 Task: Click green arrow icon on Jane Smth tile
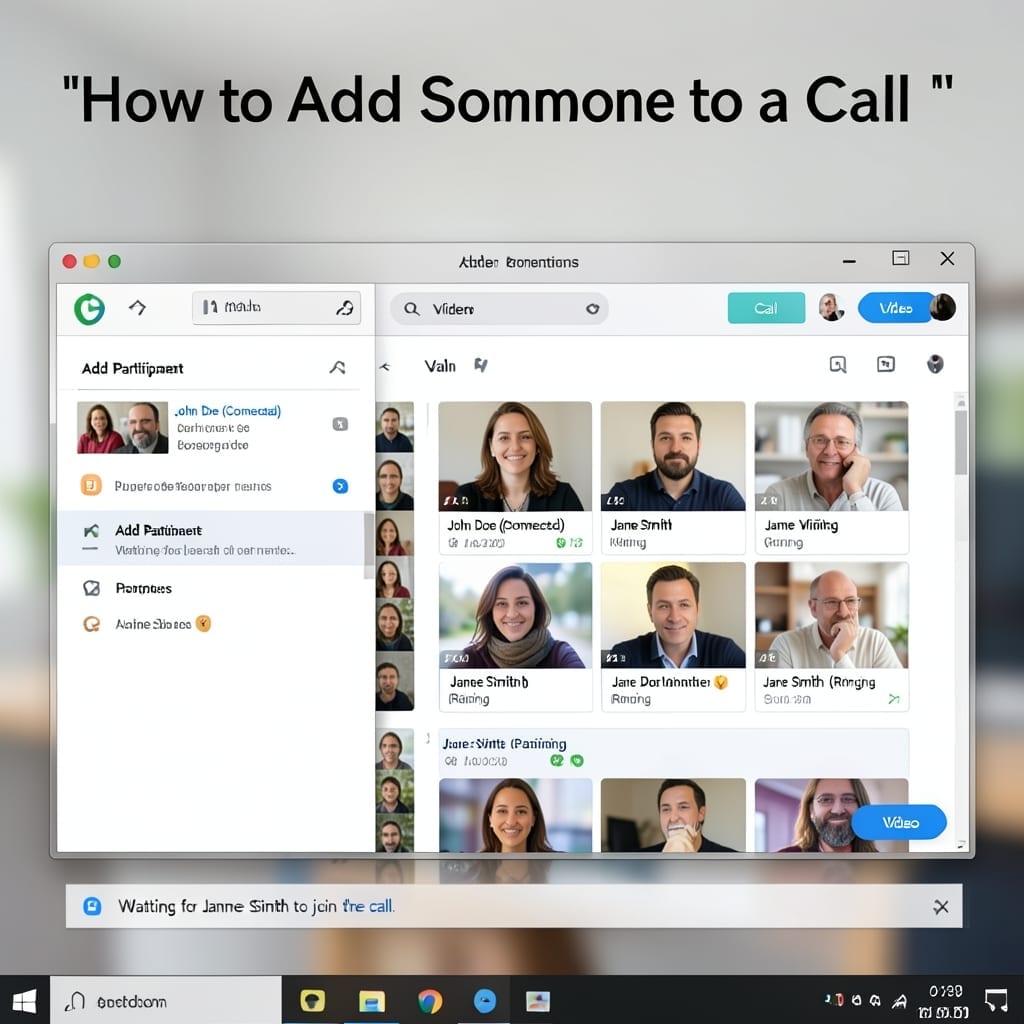[894, 699]
